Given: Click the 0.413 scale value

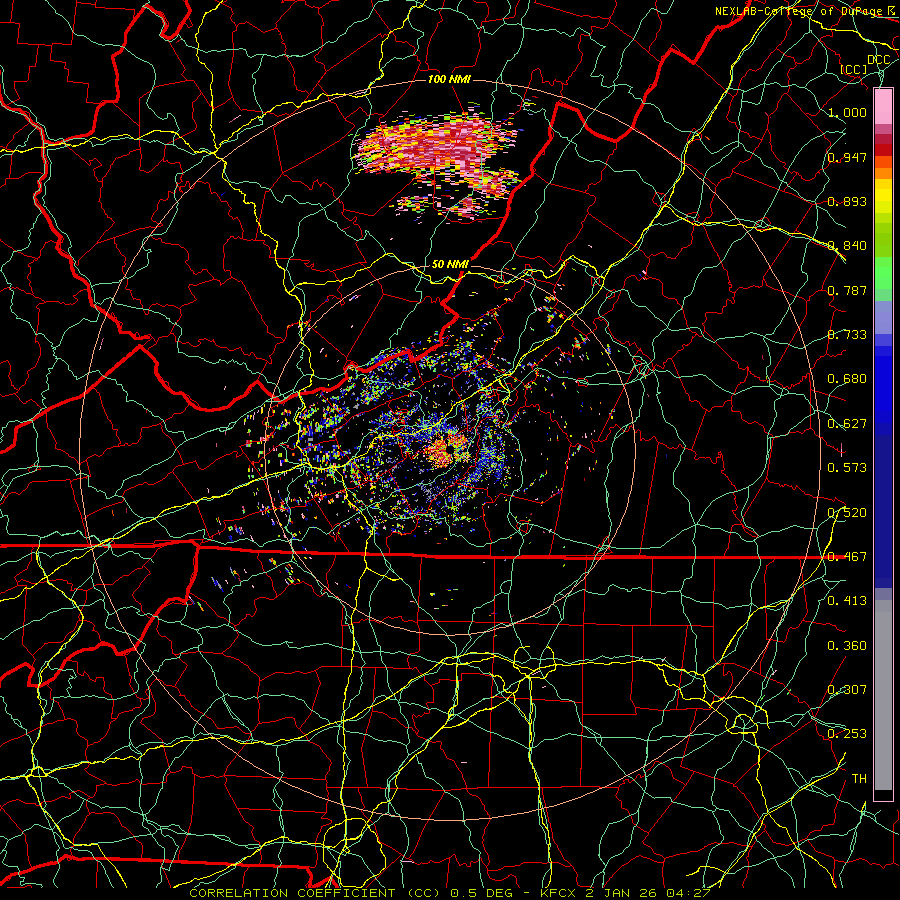Looking at the screenshot, I should pyautogui.click(x=847, y=601).
